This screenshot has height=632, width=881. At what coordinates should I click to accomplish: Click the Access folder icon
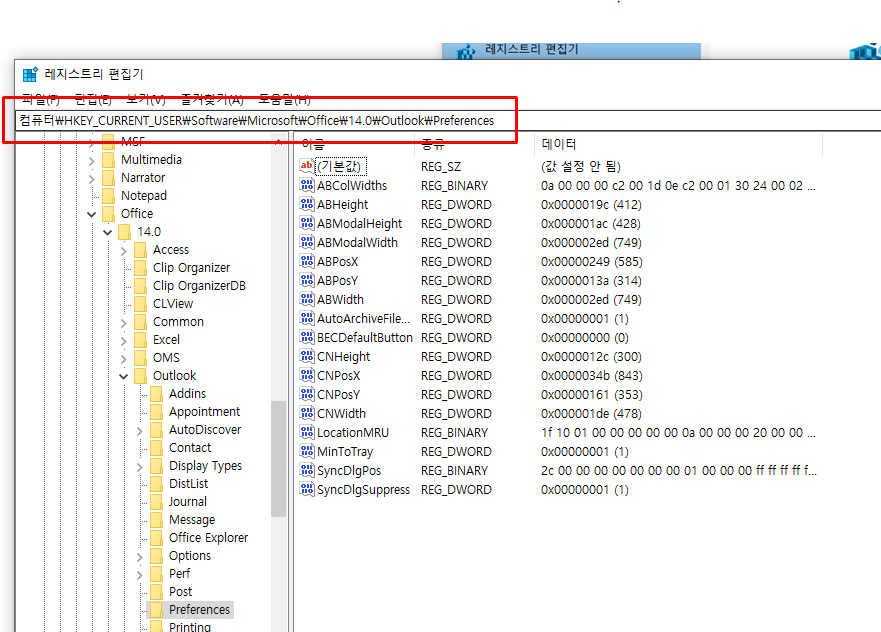tap(141, 249)
